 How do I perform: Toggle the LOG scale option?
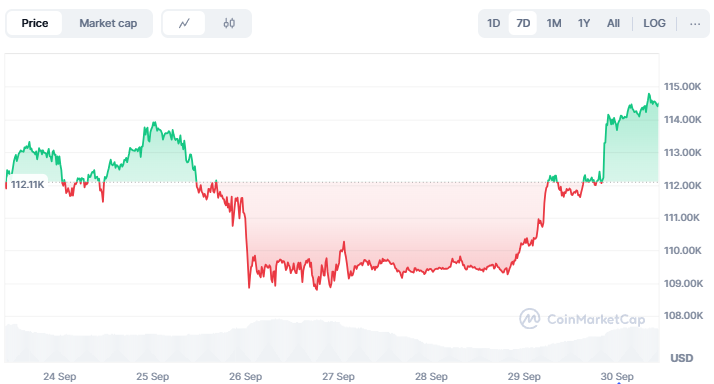click(654, 23)
